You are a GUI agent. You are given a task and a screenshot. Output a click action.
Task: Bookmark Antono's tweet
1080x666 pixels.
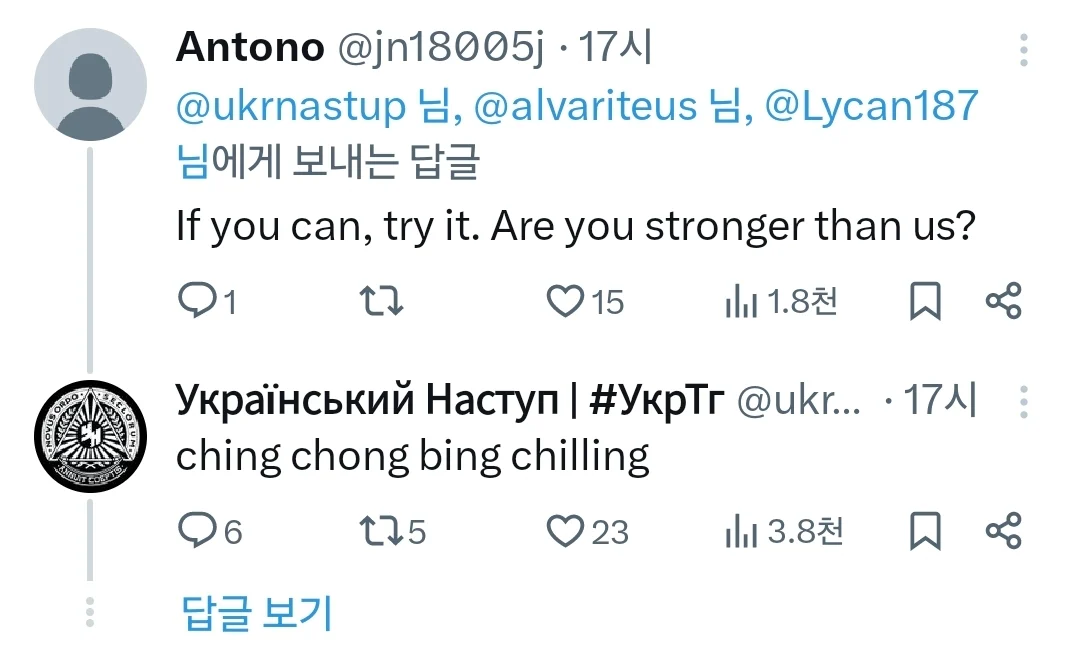(925, 301)
